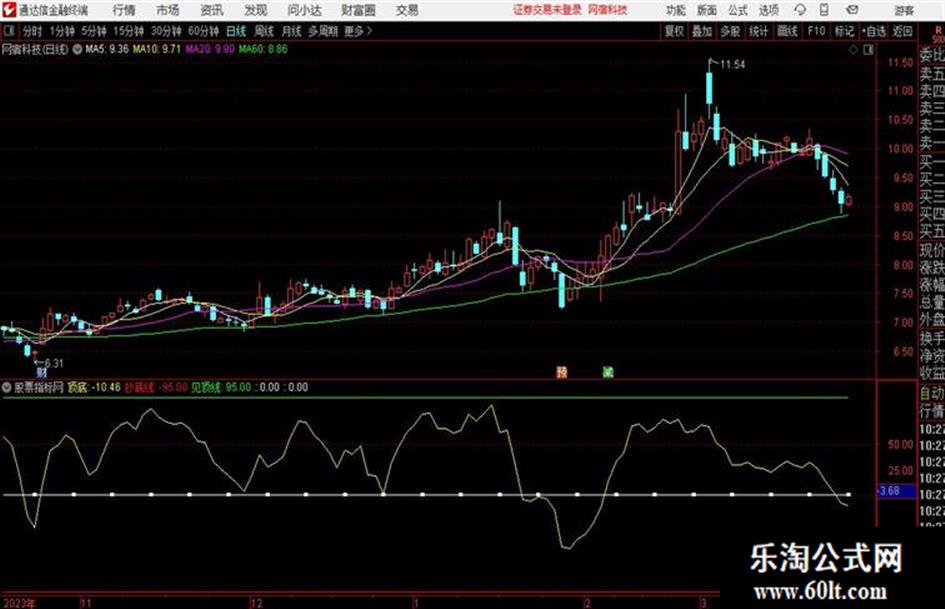The height and width of the screenshot is (609, 945).
Task: Click the 通达信金融终端 logo icon
Action: [9, 10]
